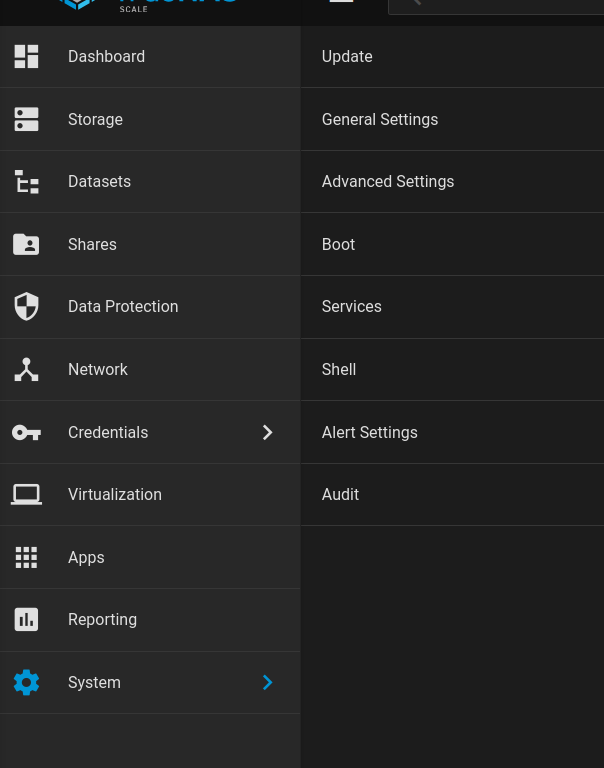Expand the Credentials submenu chevron
This screenshot has width=604, height=768.
pos(267,432)
